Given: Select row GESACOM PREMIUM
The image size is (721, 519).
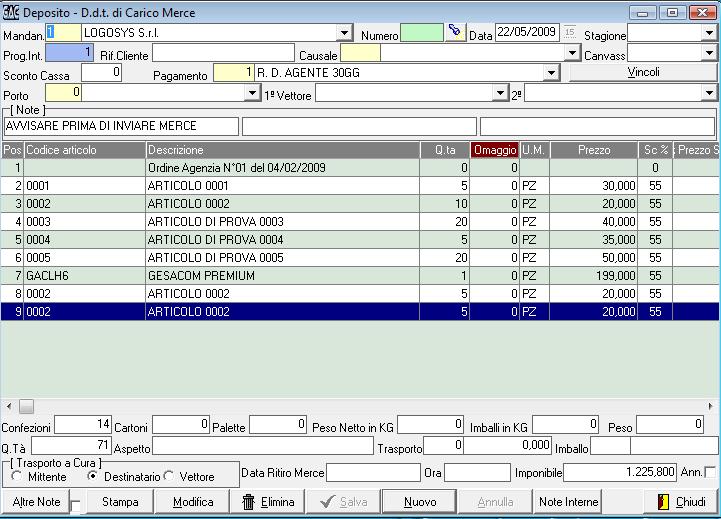Looking at the screenshot, I should click(360, 275).
